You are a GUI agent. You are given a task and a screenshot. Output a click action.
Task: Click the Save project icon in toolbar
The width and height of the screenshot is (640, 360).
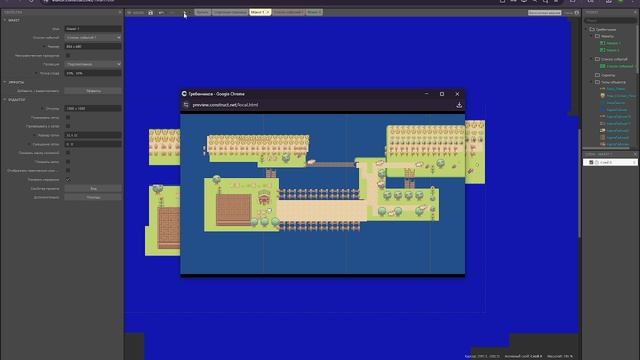(x=151, y=13)
